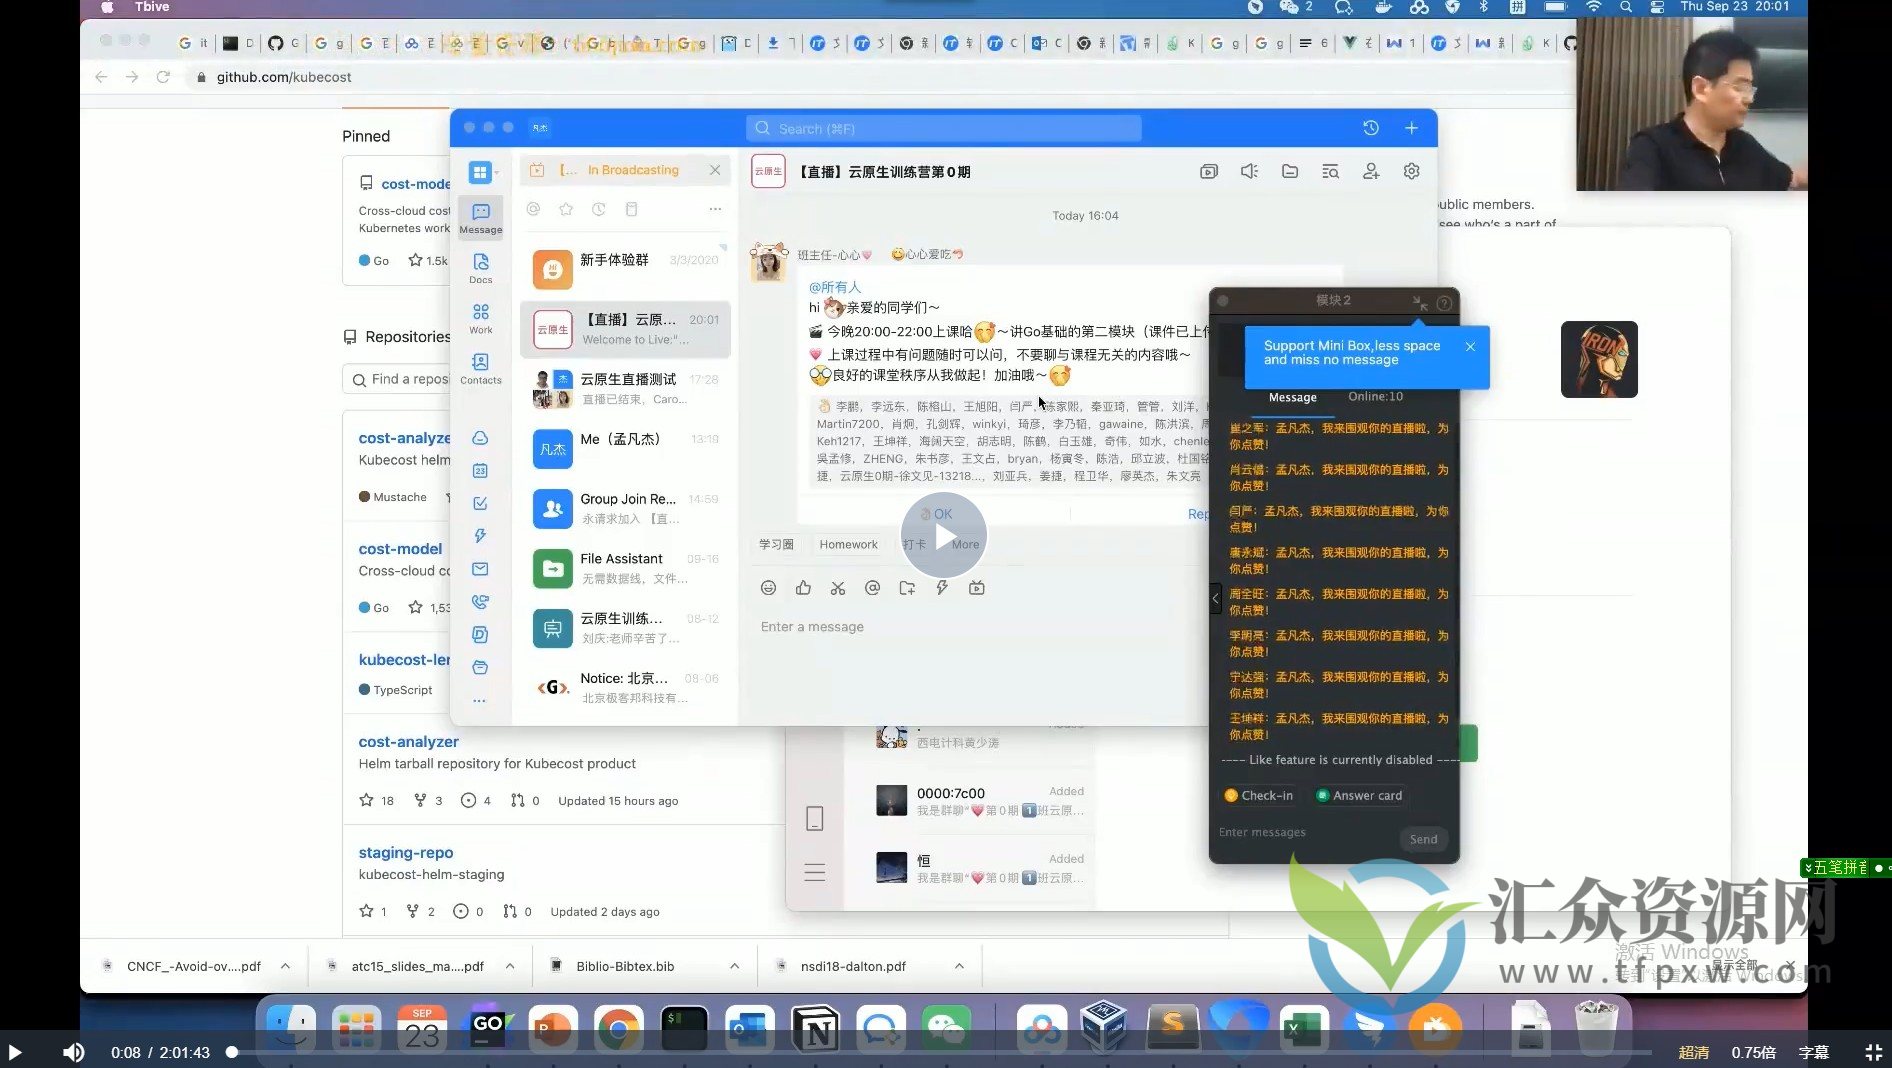Switch to the Online:10 tab
1892x1068 pixels.
tap(1375, 397)
